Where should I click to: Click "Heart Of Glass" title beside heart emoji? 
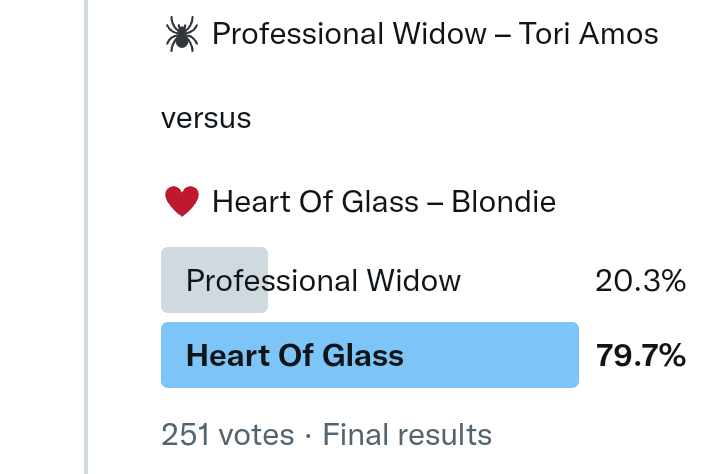[x=315, y=203]
